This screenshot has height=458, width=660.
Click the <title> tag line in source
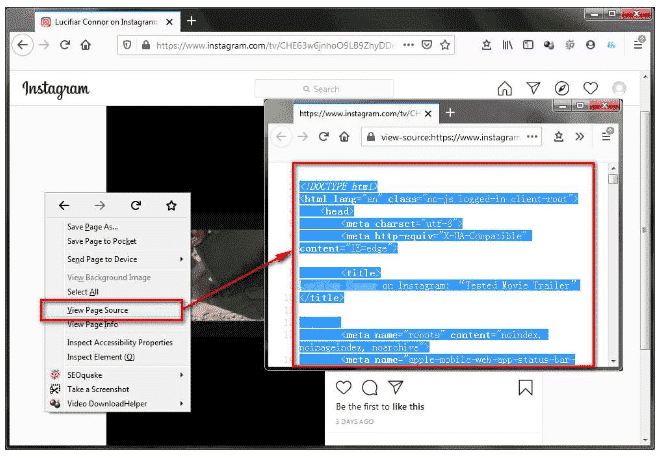coord(361,273)
